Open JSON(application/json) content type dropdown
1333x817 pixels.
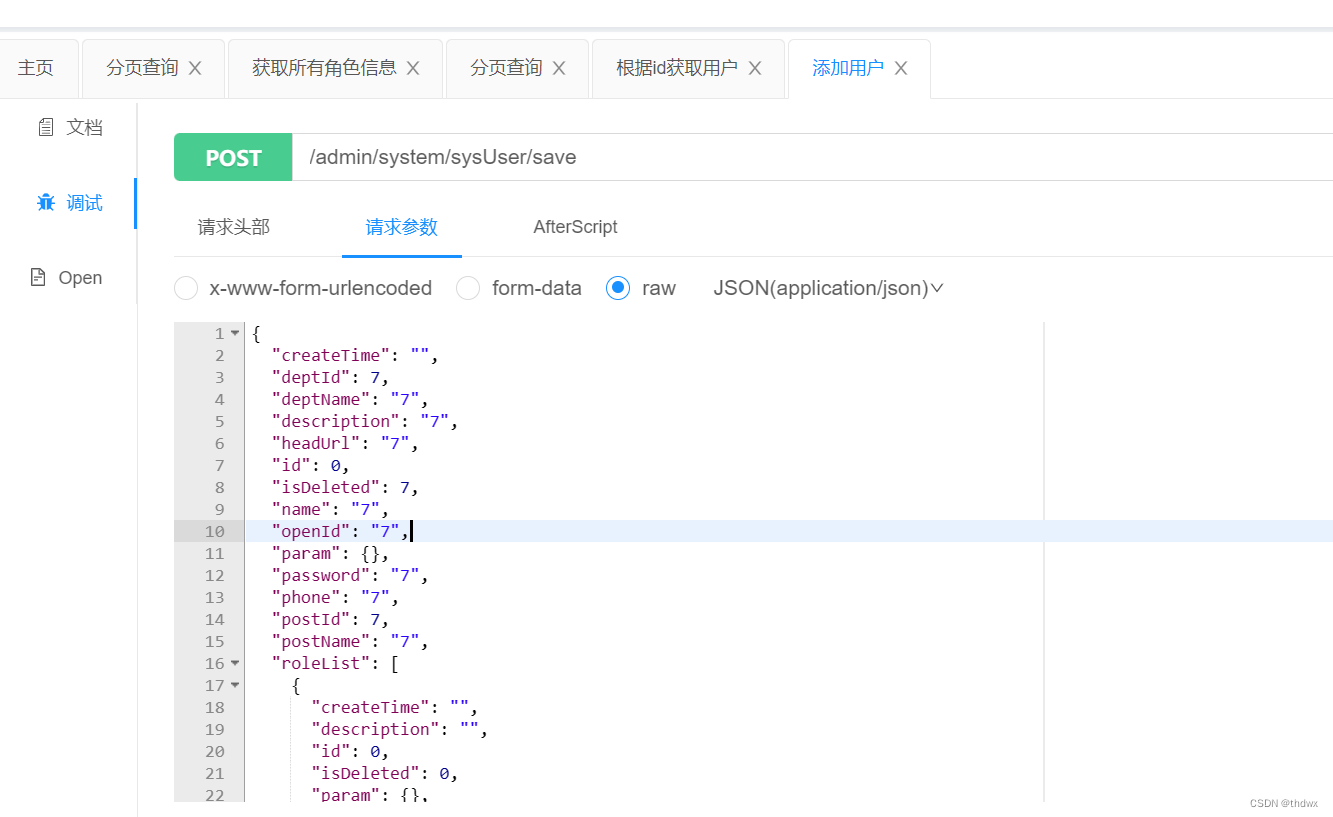[x=828, y=288]
